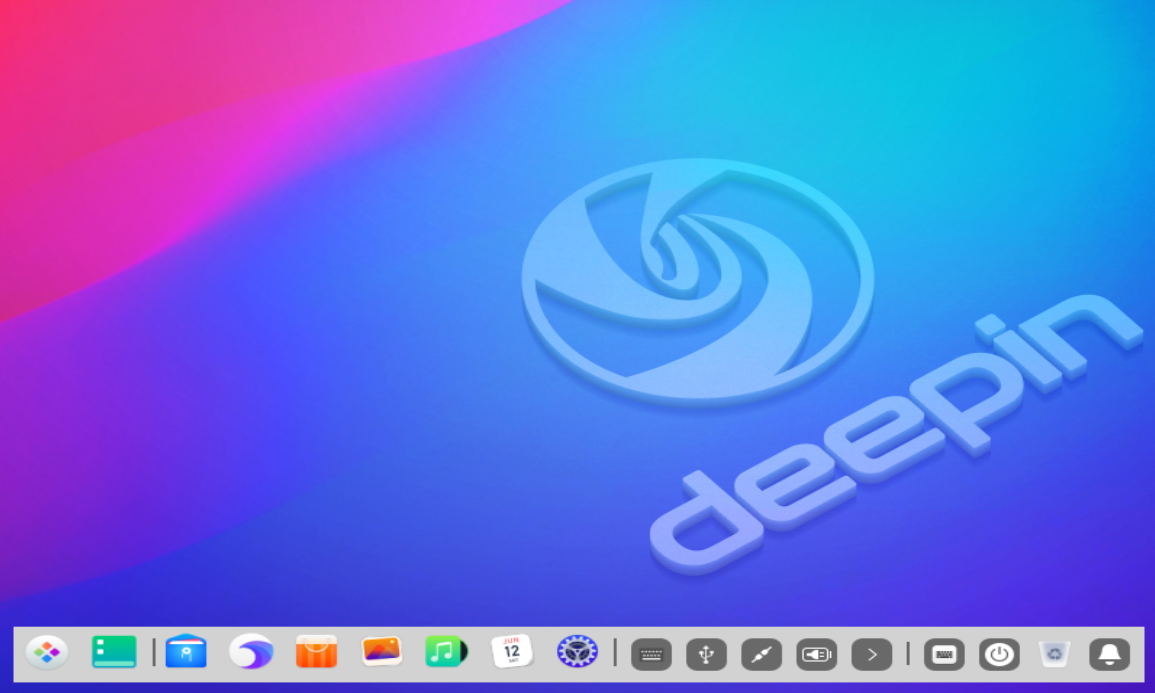Open the network connection tray icon
The height and width of the screenshot is (693, 1155).
coord(761,655)
